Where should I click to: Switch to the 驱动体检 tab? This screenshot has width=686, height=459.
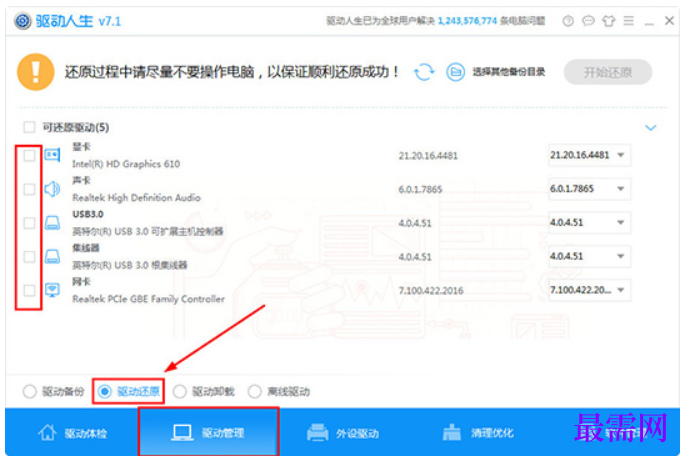[x=72, y=433]
